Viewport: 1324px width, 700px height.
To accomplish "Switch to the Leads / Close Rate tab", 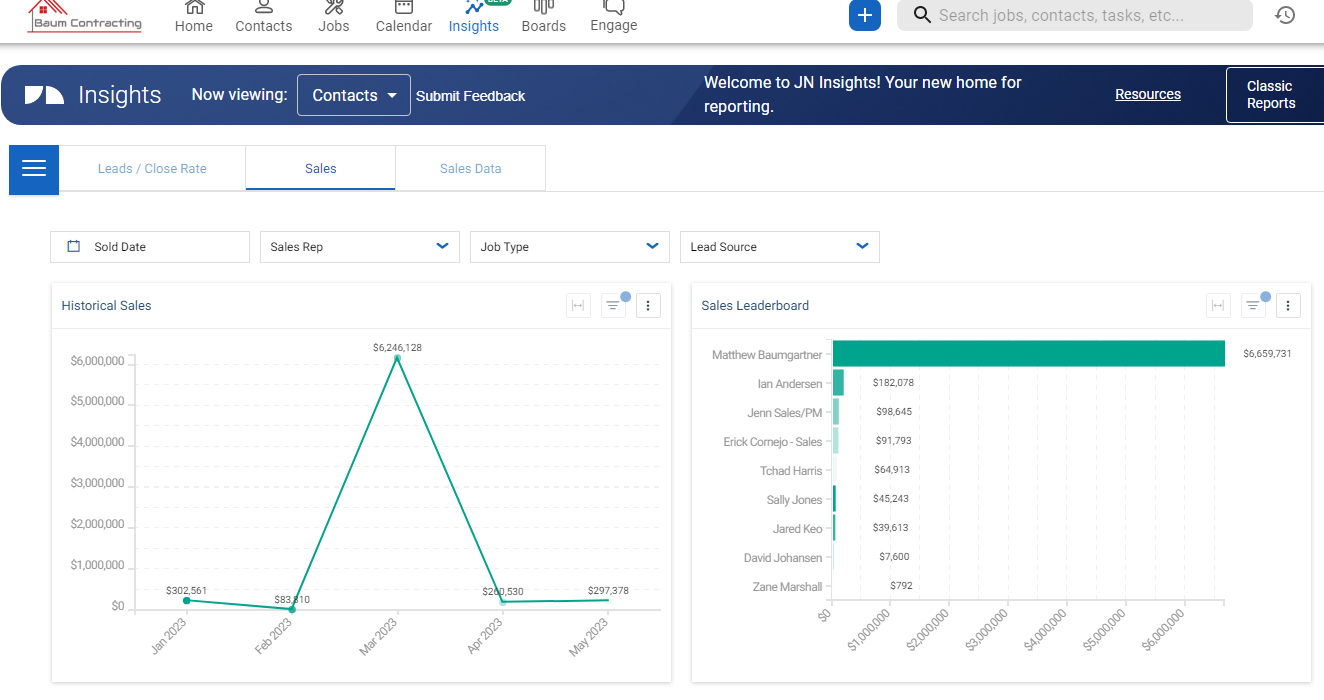I will click(x=152, y=168).
